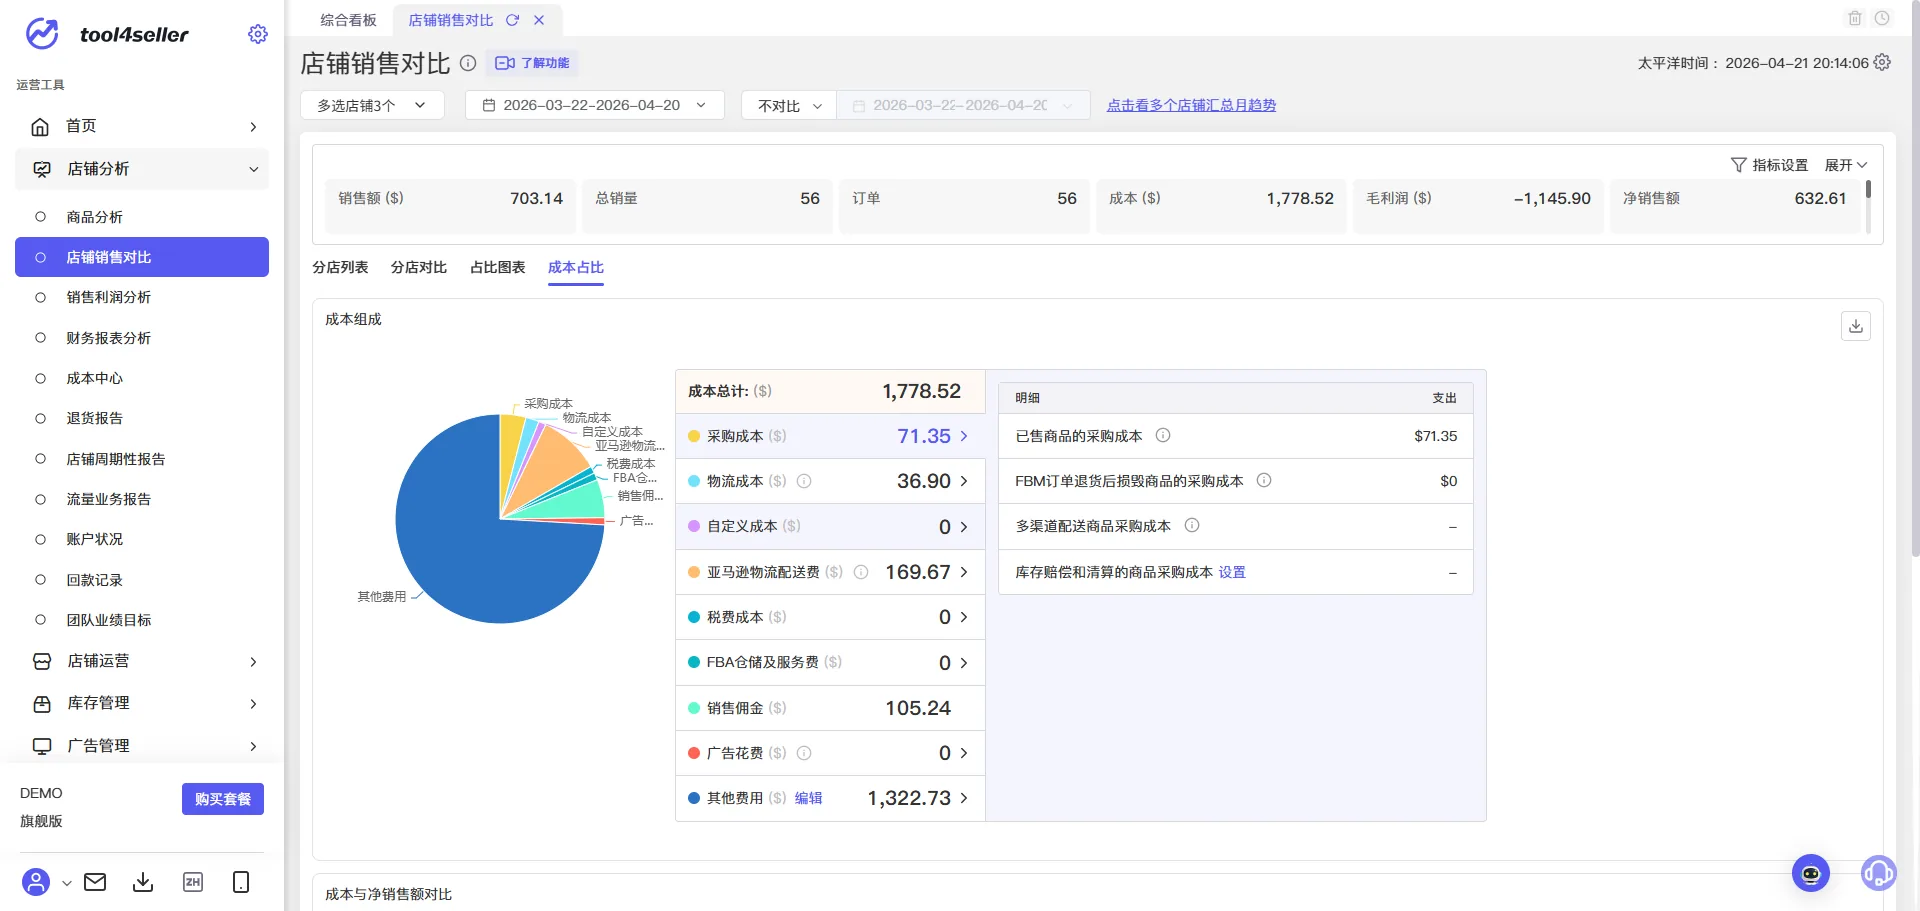The height and width of the screenshot is (911, 1920).
Task: Click the info icon beside 已售商品的采购成本
Action: 1163,435
